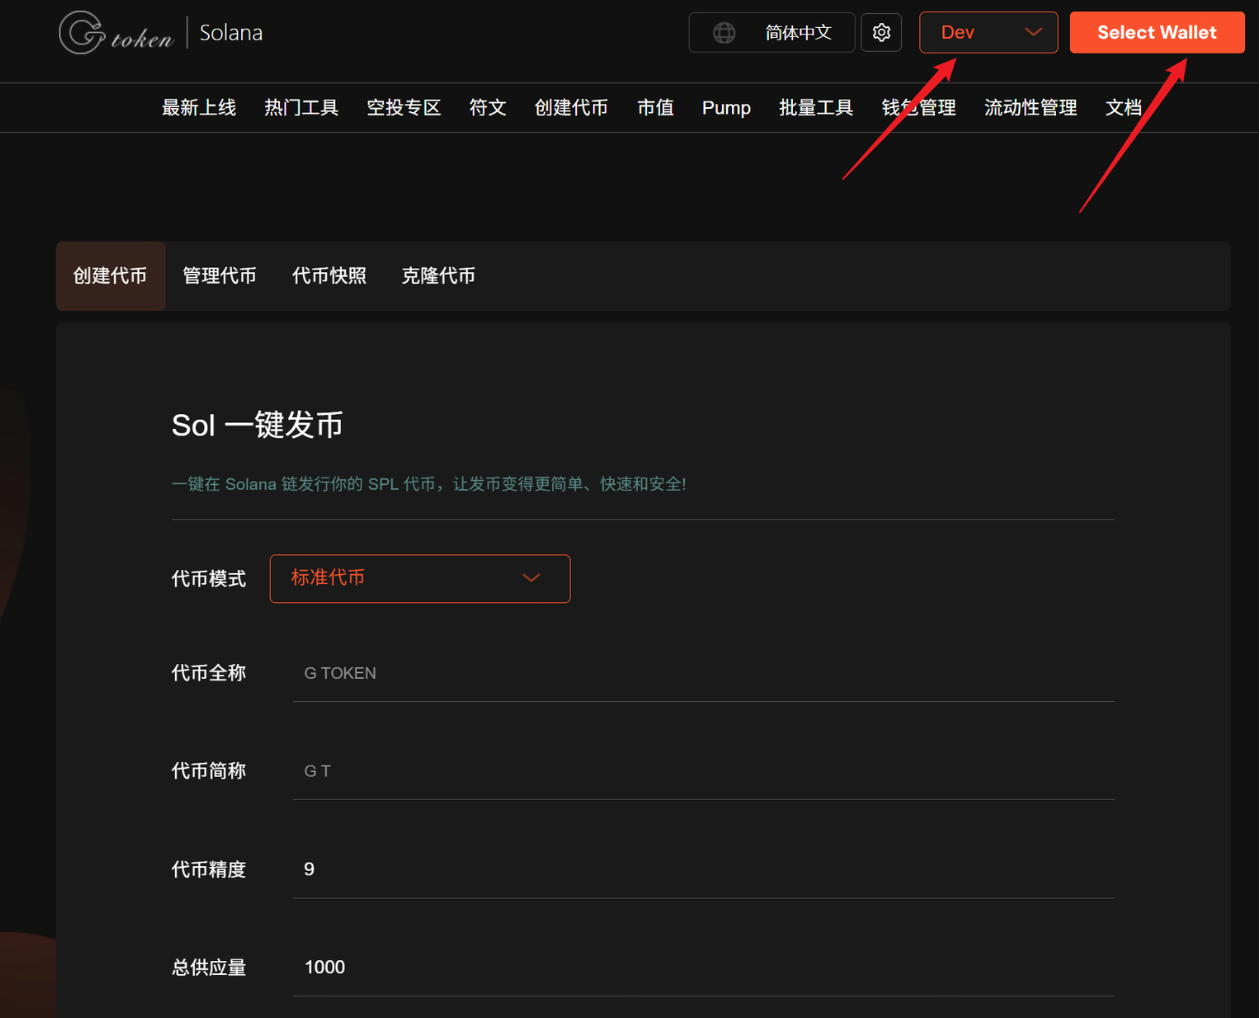Image resolution: width=1260 pixels, height=1018 pixels.
Task: Click the globe language icon
Action: [724, 33]
